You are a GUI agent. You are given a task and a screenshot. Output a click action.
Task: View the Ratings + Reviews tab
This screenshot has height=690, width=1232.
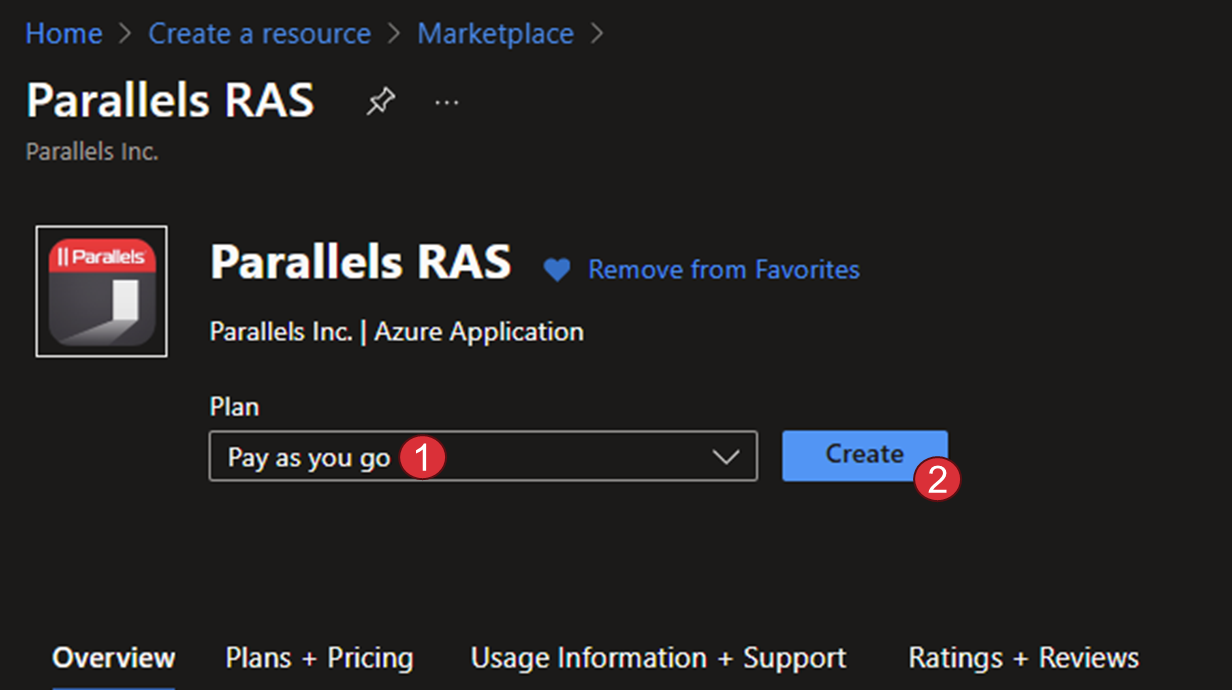click(x=1023, y=658)
